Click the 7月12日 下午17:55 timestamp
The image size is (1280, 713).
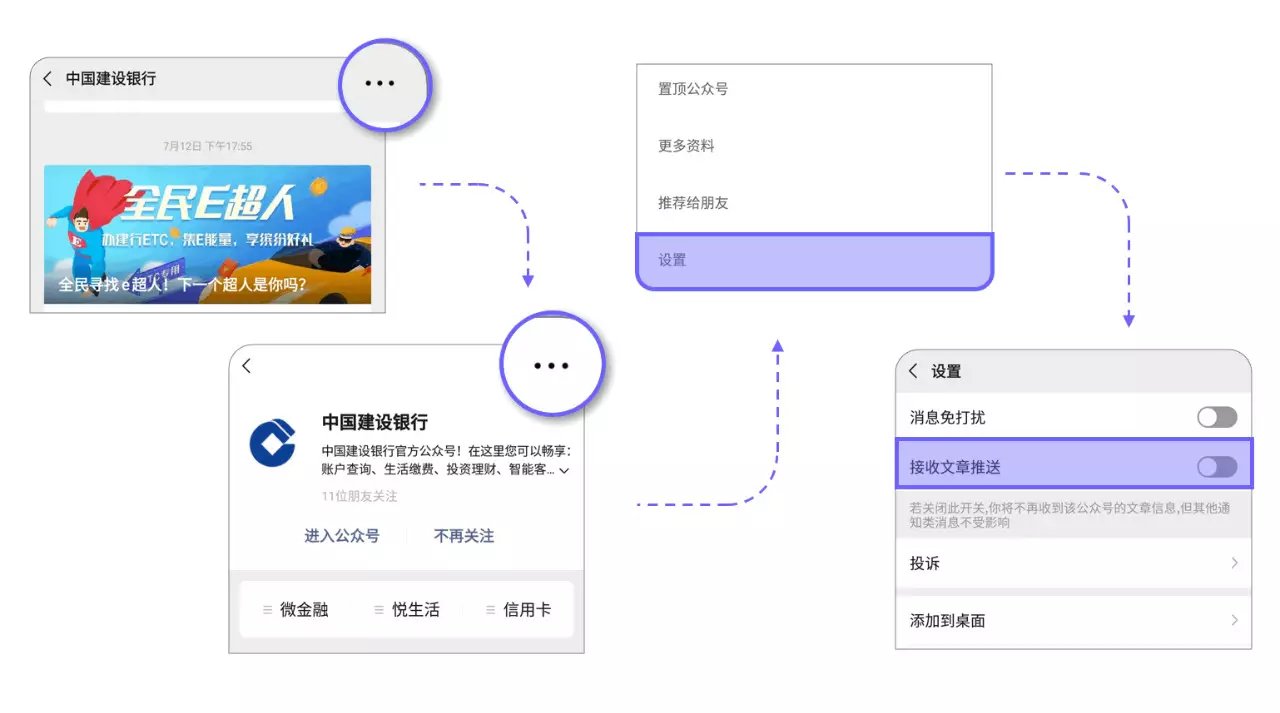tap(208, 146)
